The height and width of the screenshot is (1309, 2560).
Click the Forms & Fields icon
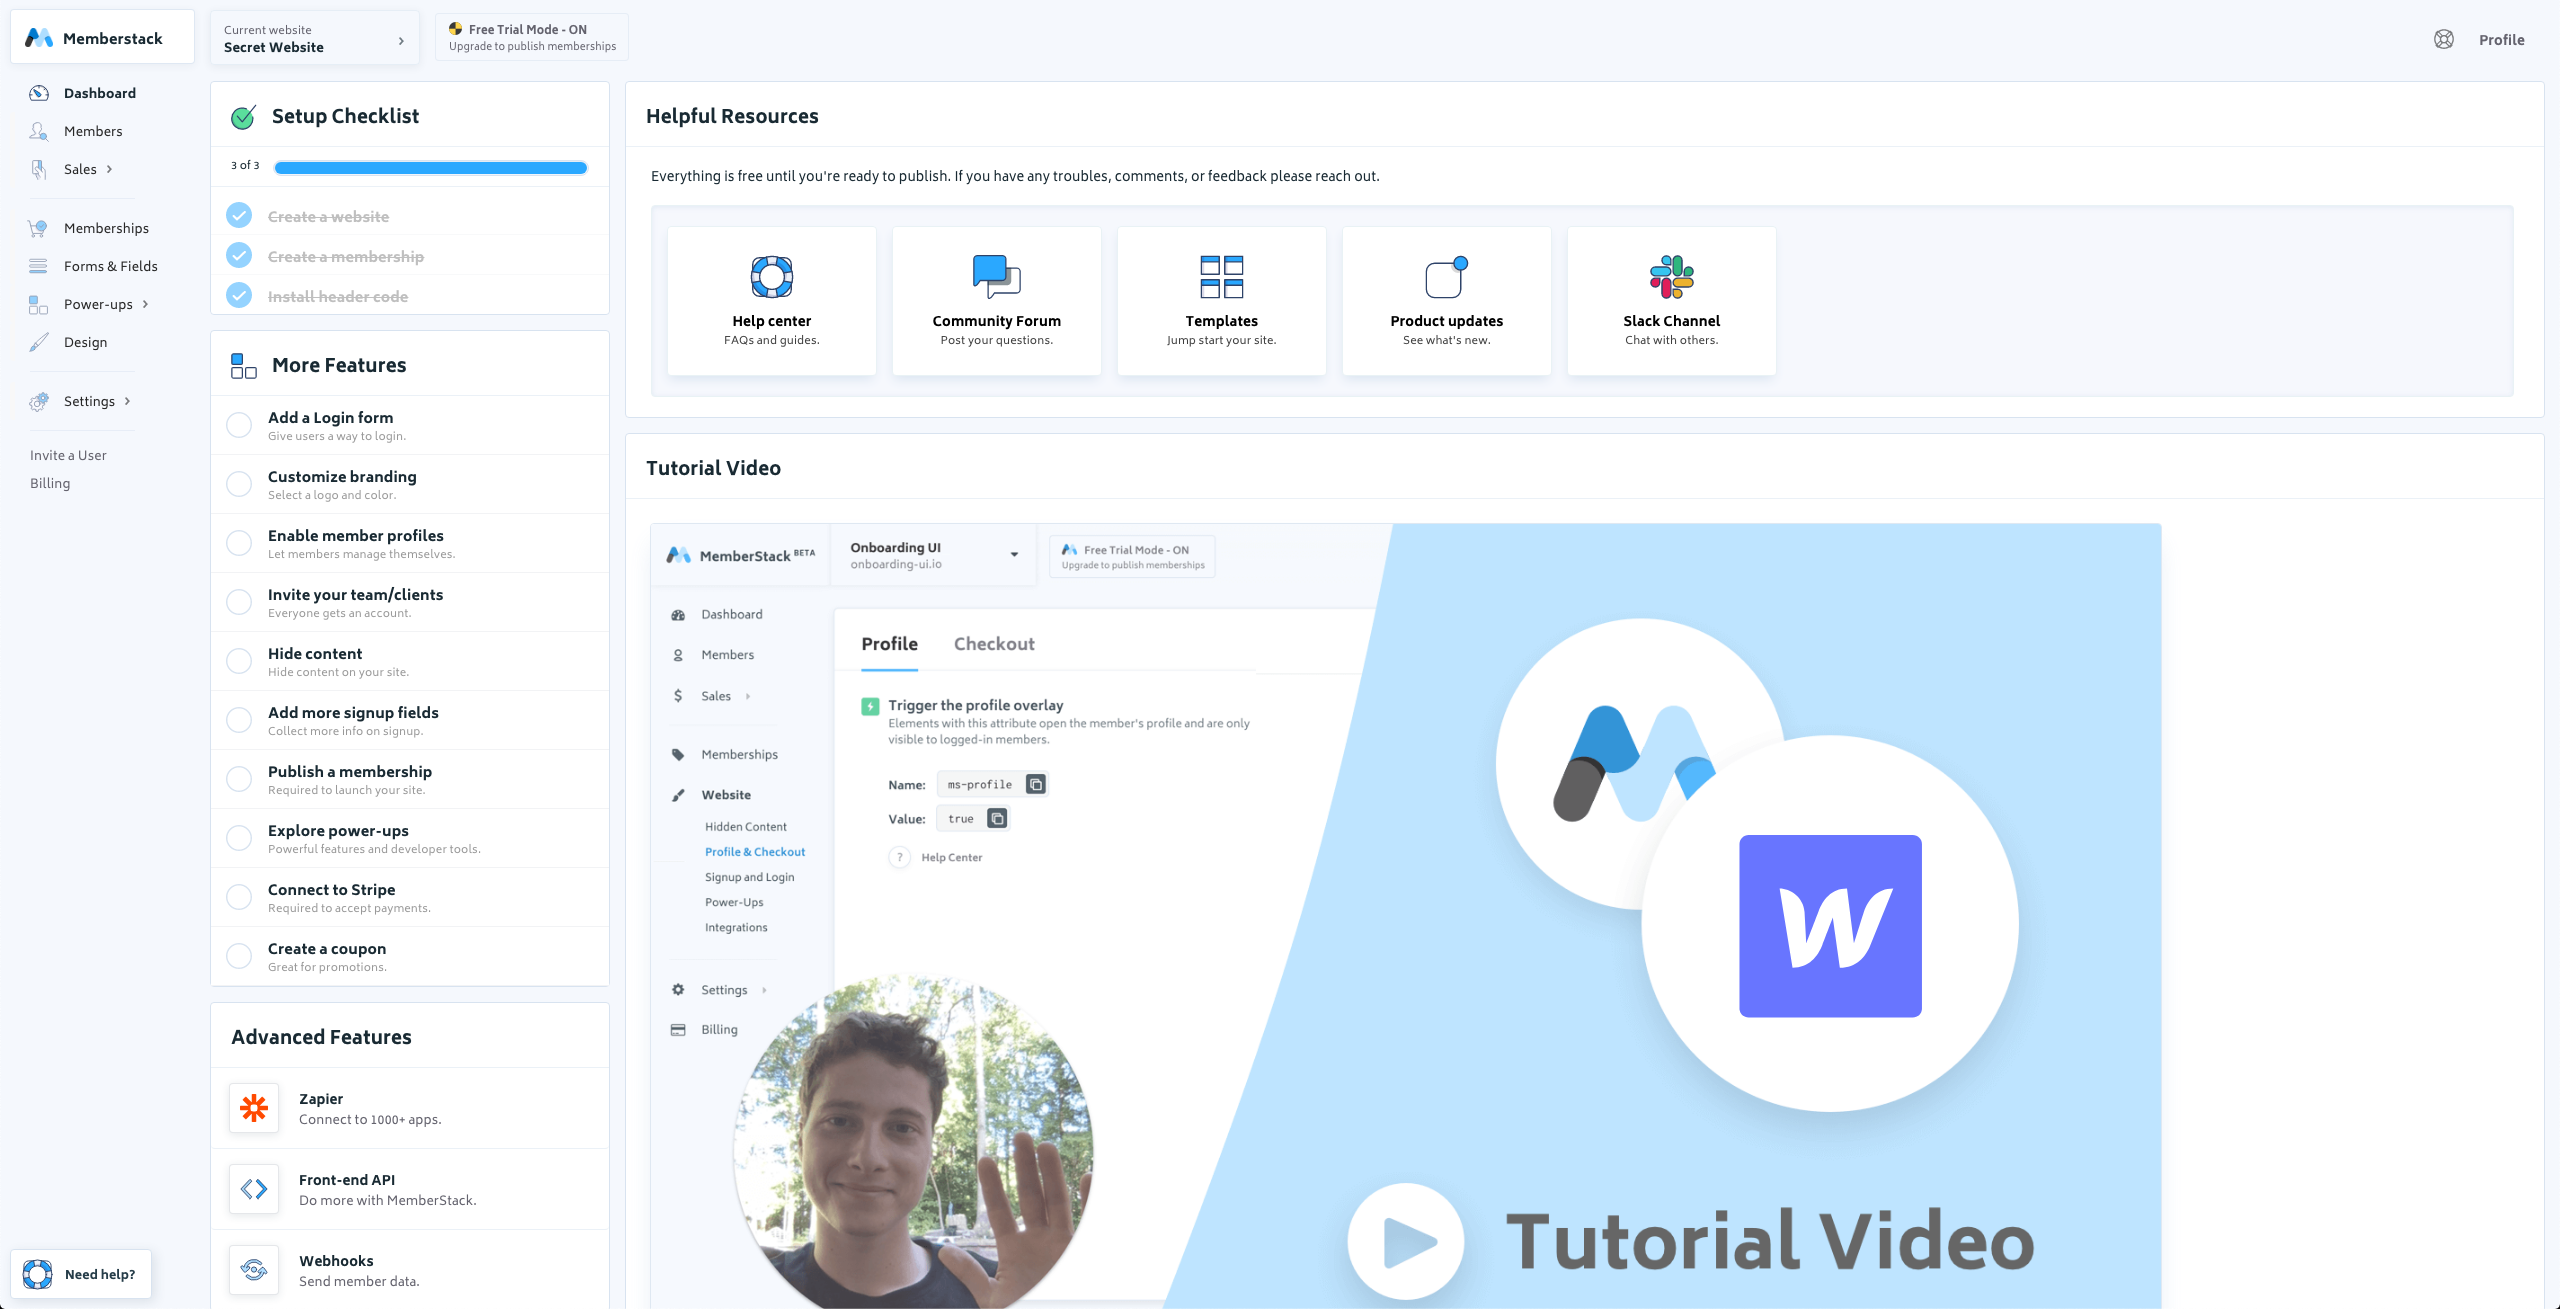(38, 266)
